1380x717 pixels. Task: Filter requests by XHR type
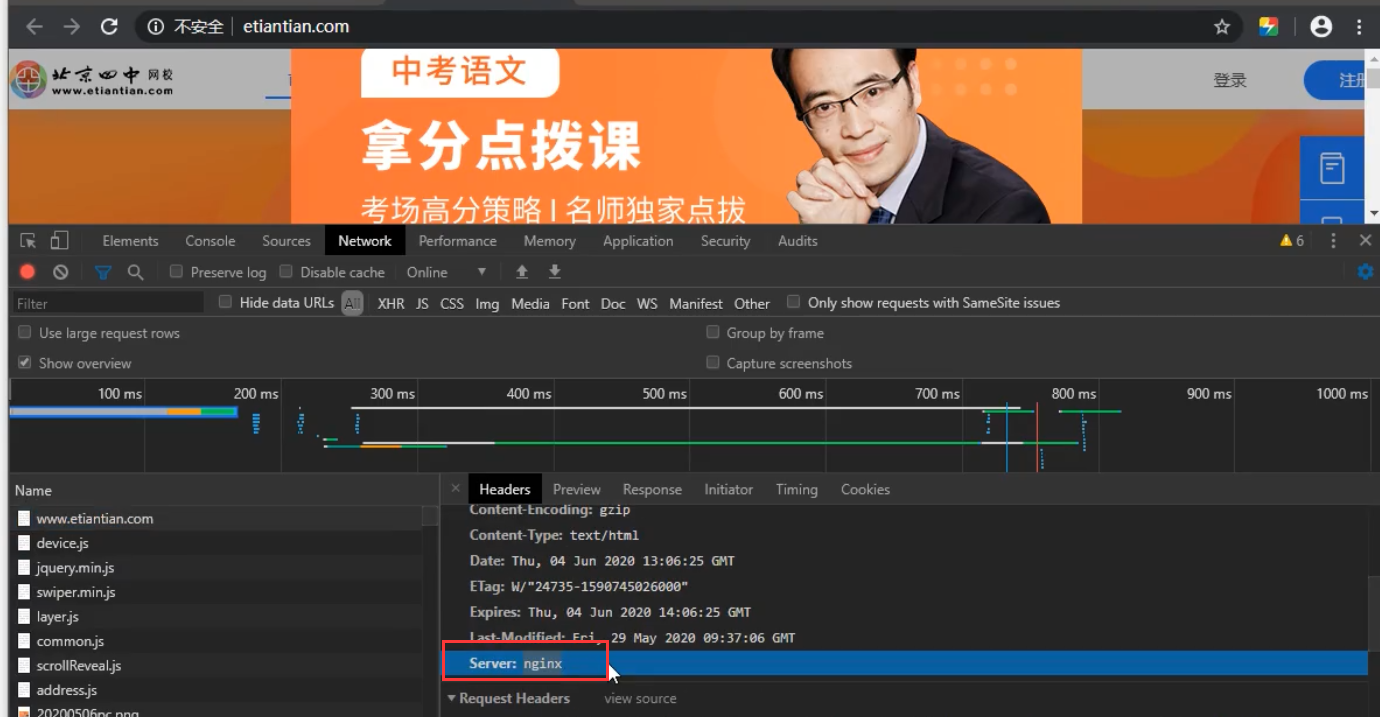point(391,303)
